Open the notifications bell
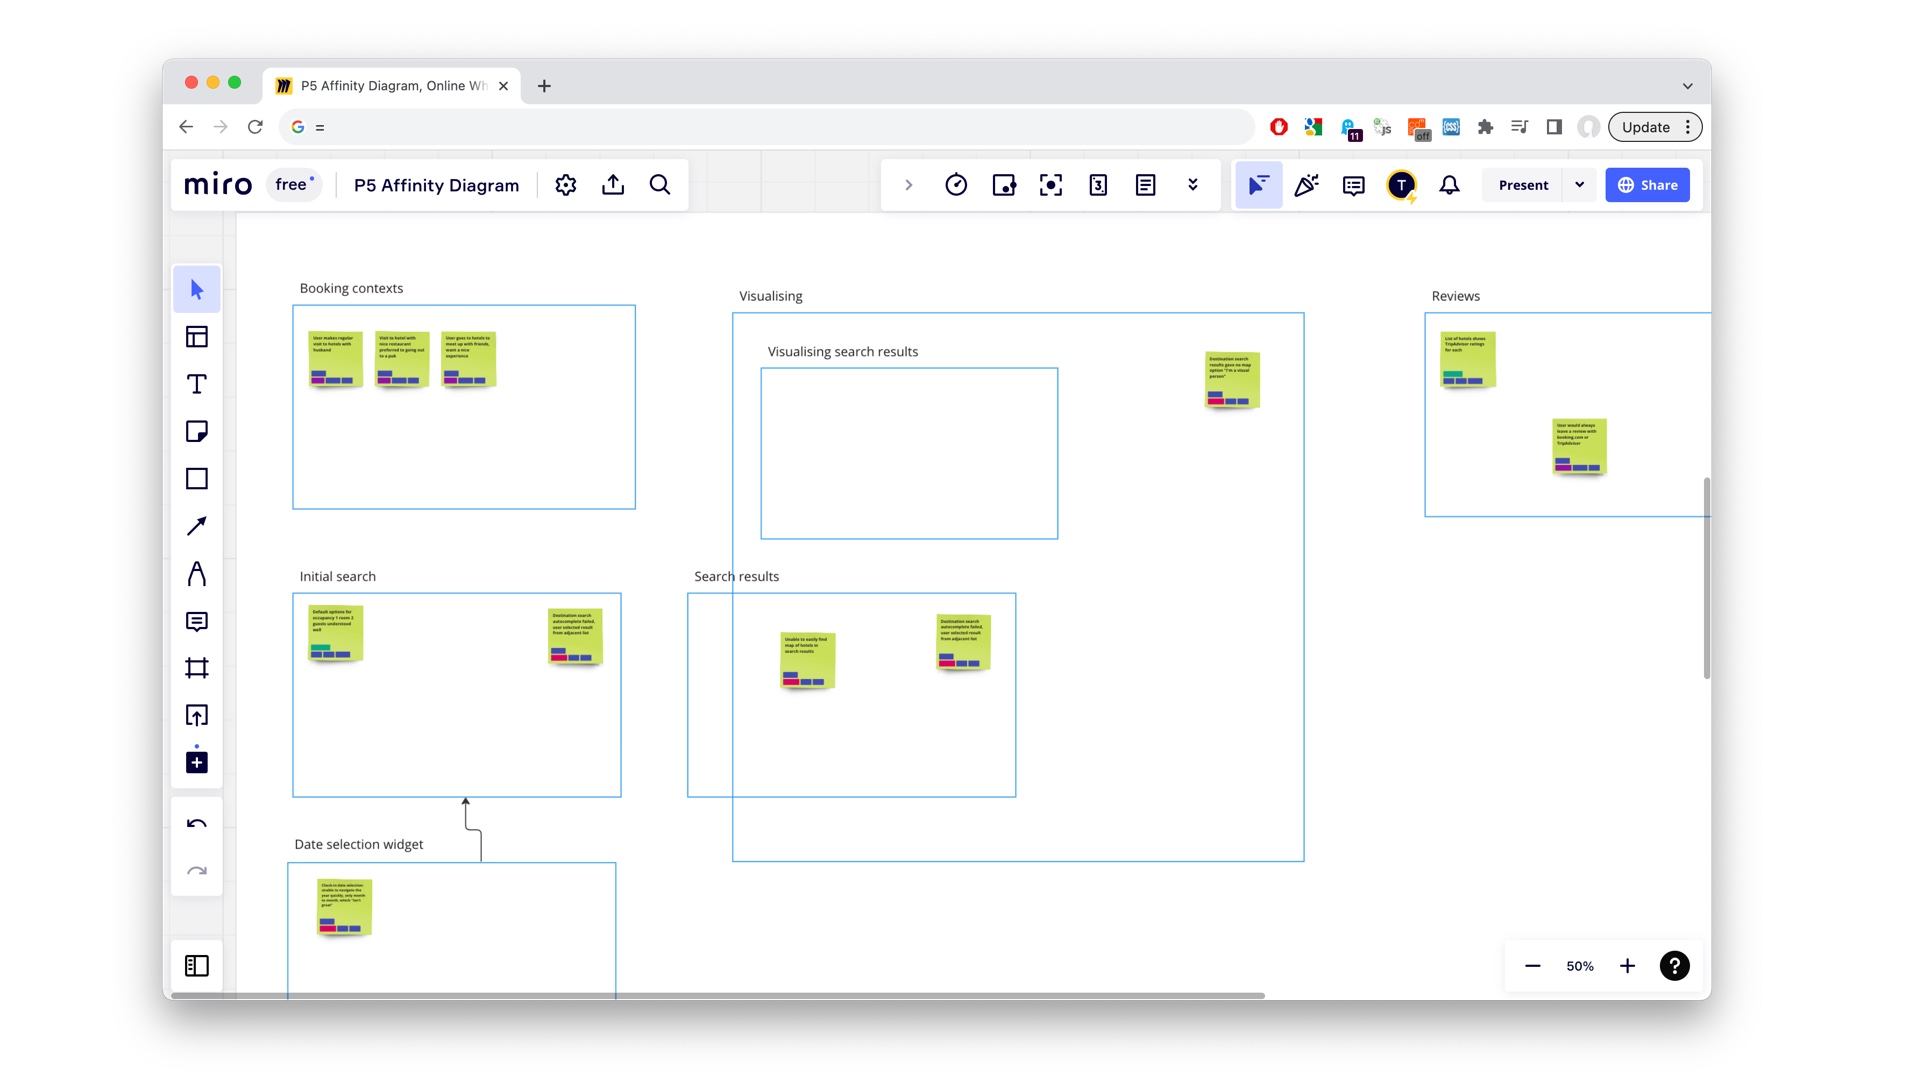This screenshot has width=1920, height=1080. point(1449,185)
